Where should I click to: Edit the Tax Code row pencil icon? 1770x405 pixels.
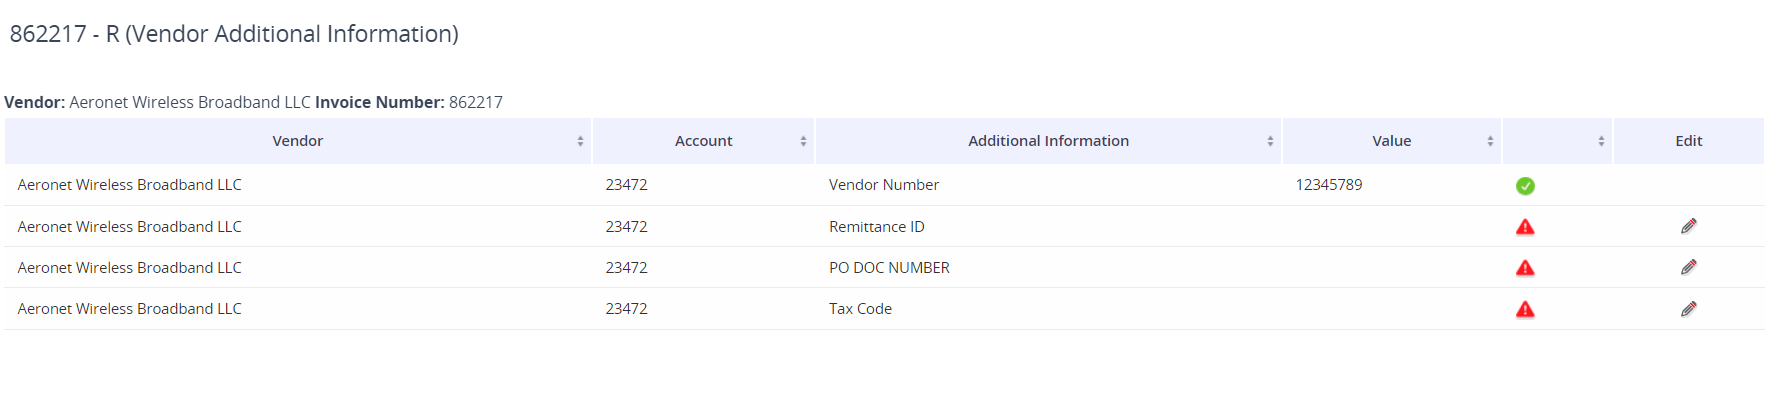click(x=1689, y=309)
